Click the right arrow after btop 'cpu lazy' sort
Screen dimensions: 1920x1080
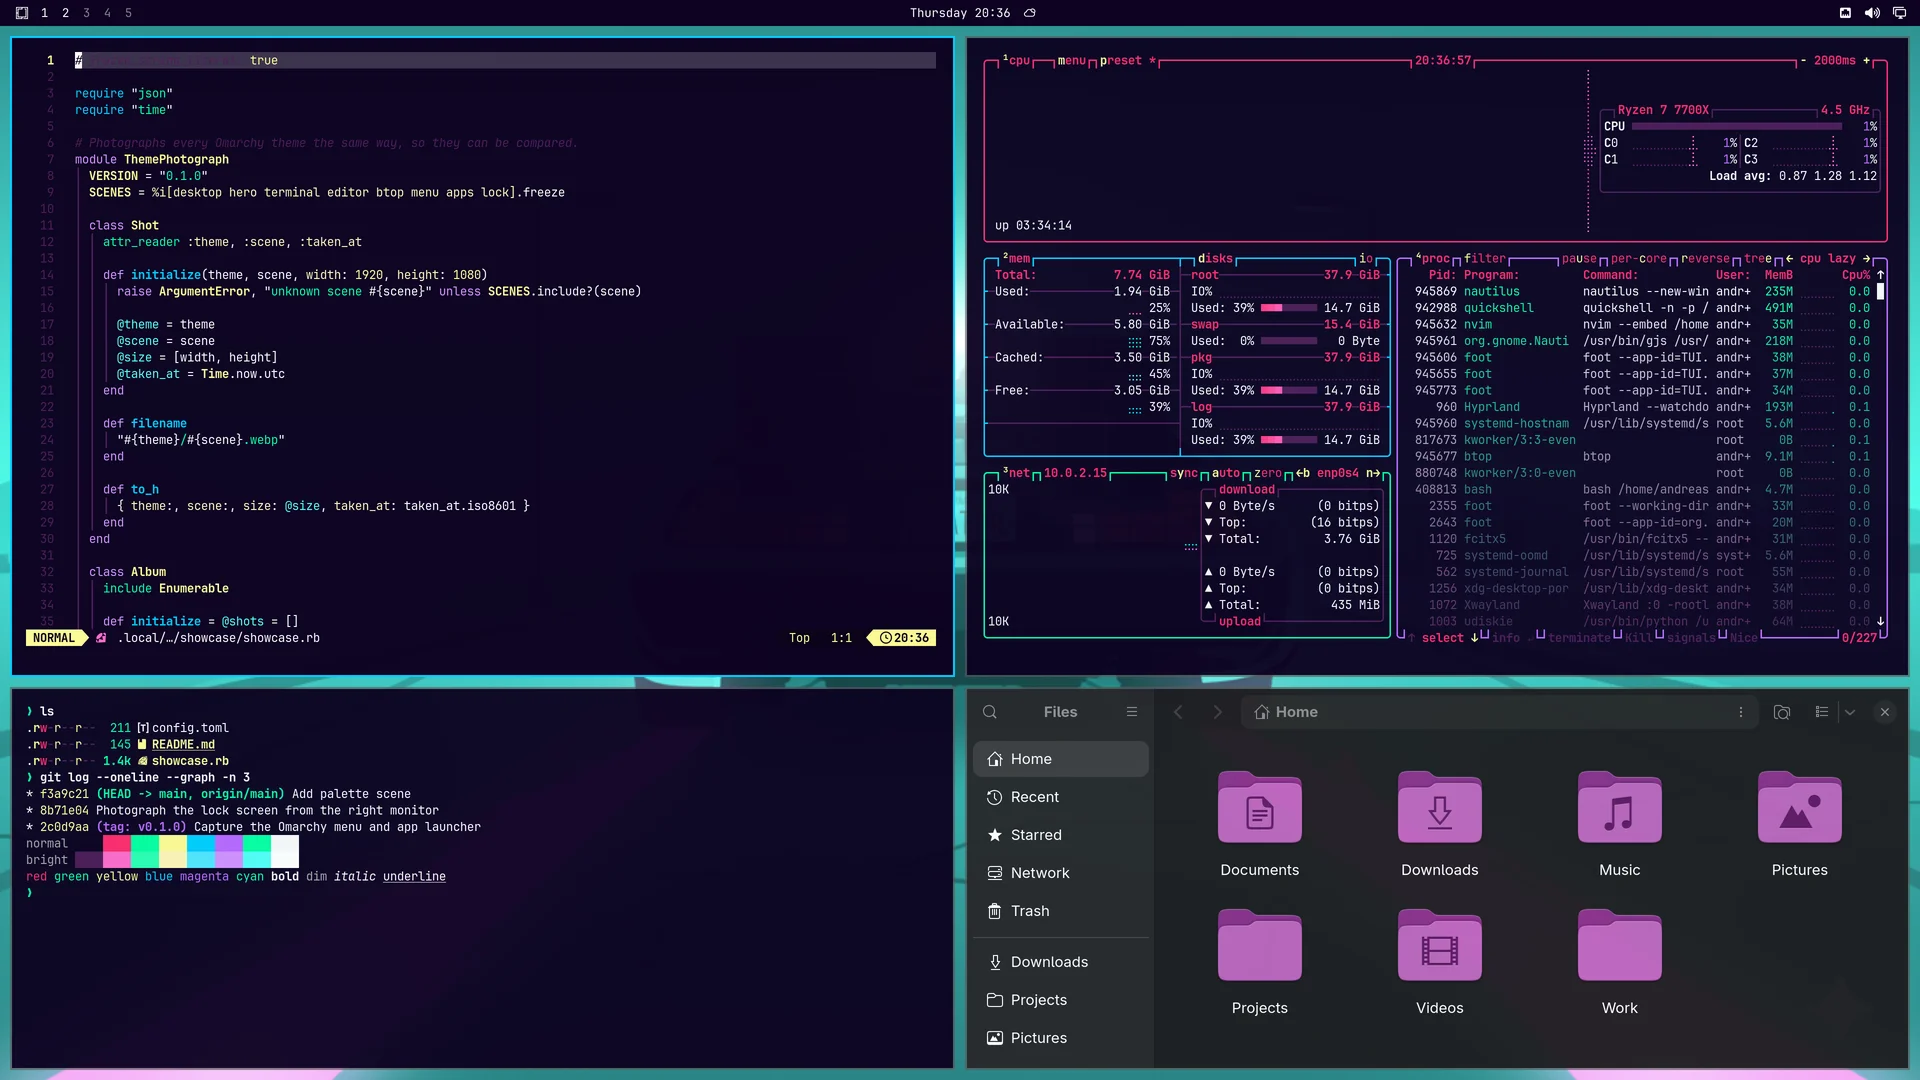1867,258
